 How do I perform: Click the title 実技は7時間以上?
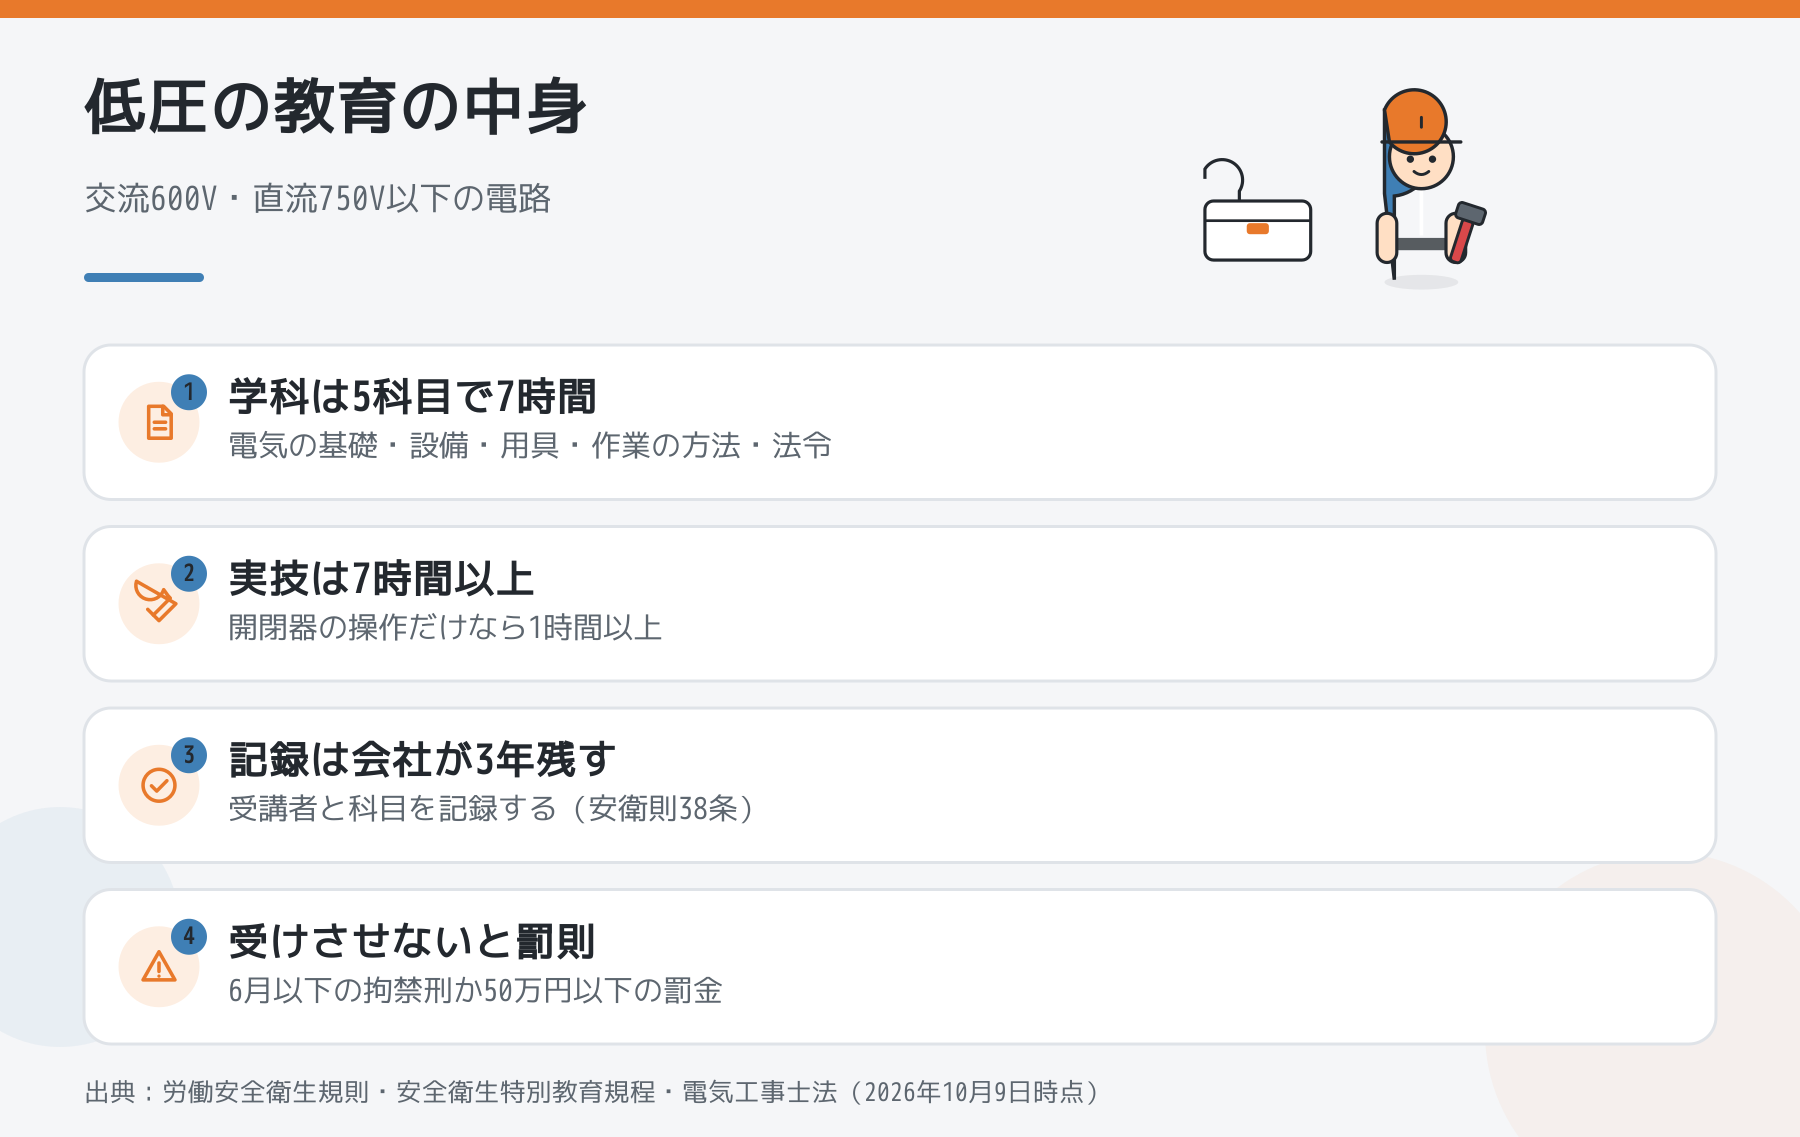[381, 579]
